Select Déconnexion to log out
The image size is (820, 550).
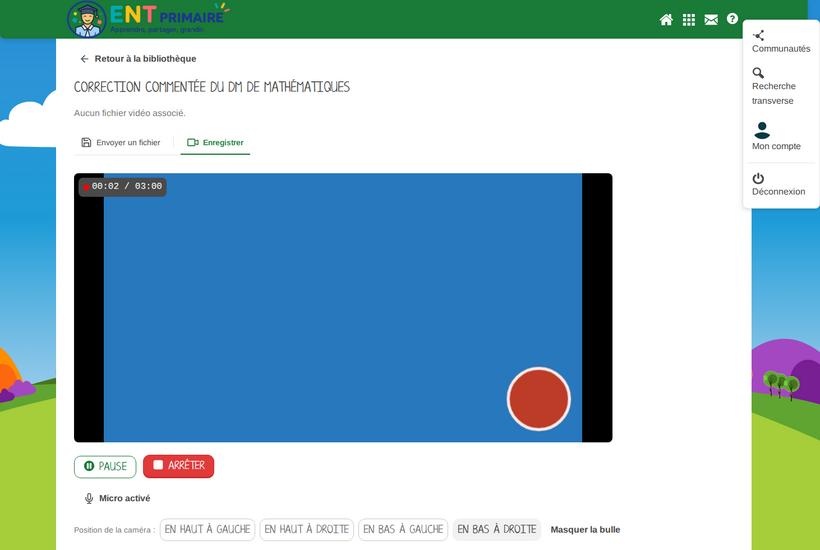tap(778, 185)
